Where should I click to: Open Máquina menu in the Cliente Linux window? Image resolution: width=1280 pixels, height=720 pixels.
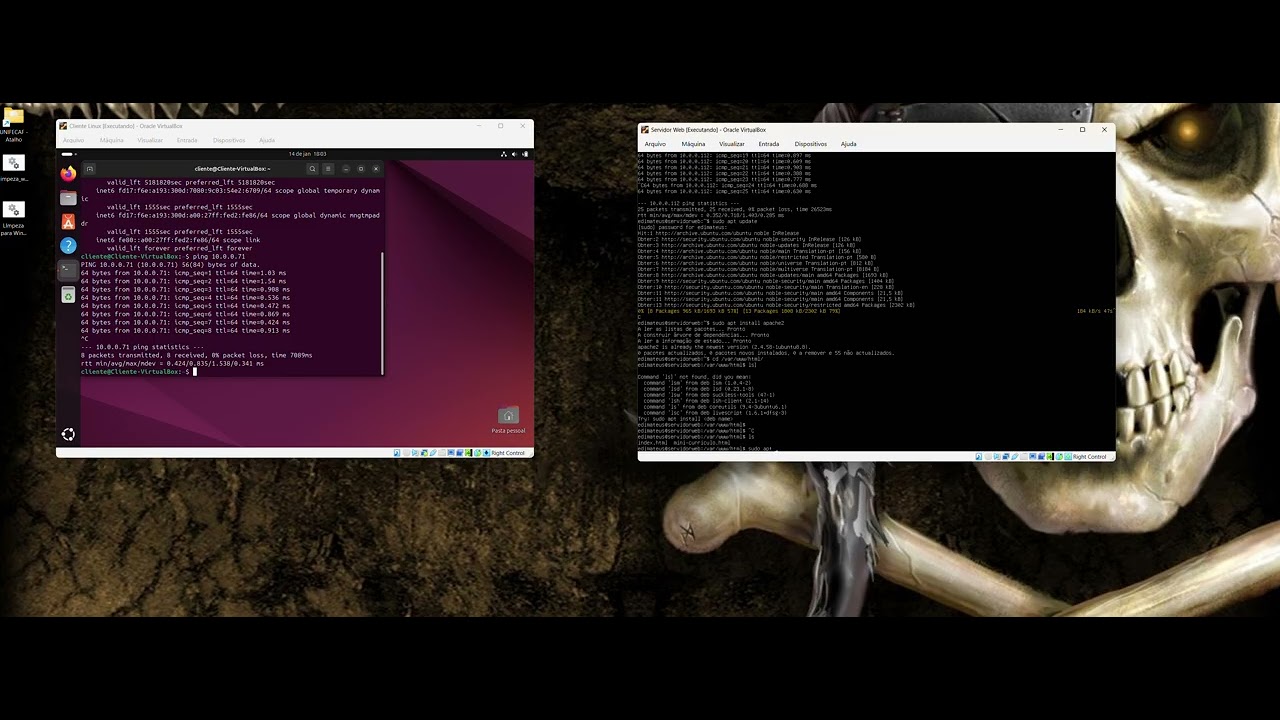coord(111,140)
